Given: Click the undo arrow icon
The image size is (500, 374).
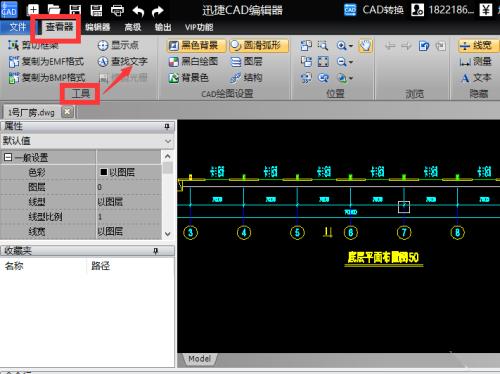Looking at the screenshot, I should [138, 11].
